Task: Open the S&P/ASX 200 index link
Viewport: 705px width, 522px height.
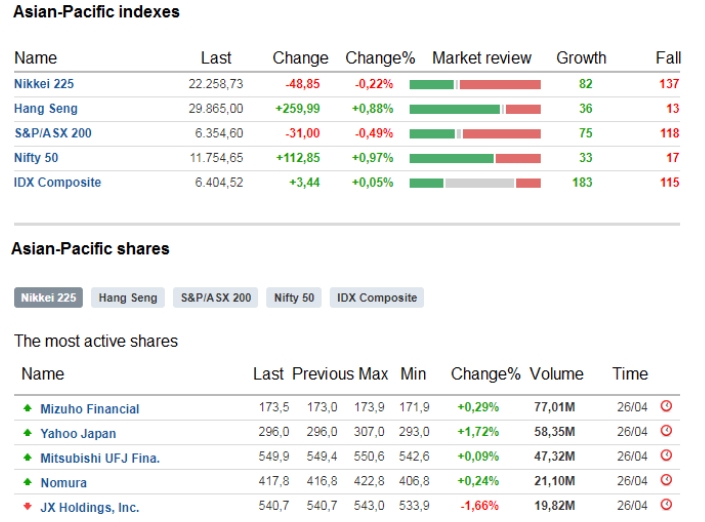Action: coord(53,133)
